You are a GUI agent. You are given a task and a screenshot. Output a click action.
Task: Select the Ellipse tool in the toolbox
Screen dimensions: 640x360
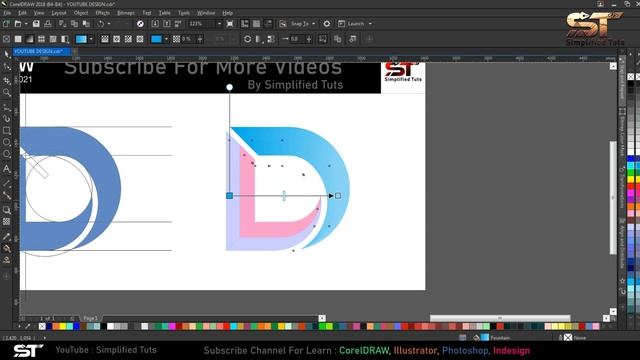7,142
